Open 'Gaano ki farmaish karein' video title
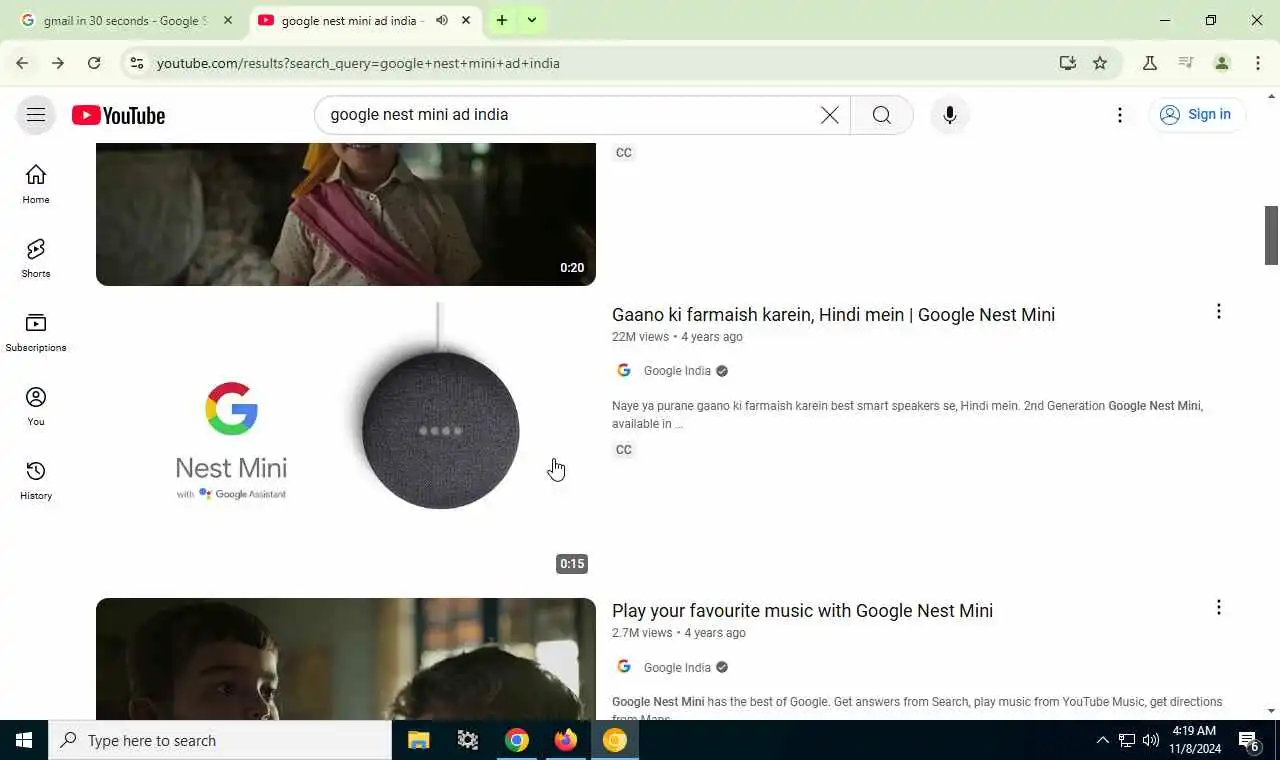 833,315
